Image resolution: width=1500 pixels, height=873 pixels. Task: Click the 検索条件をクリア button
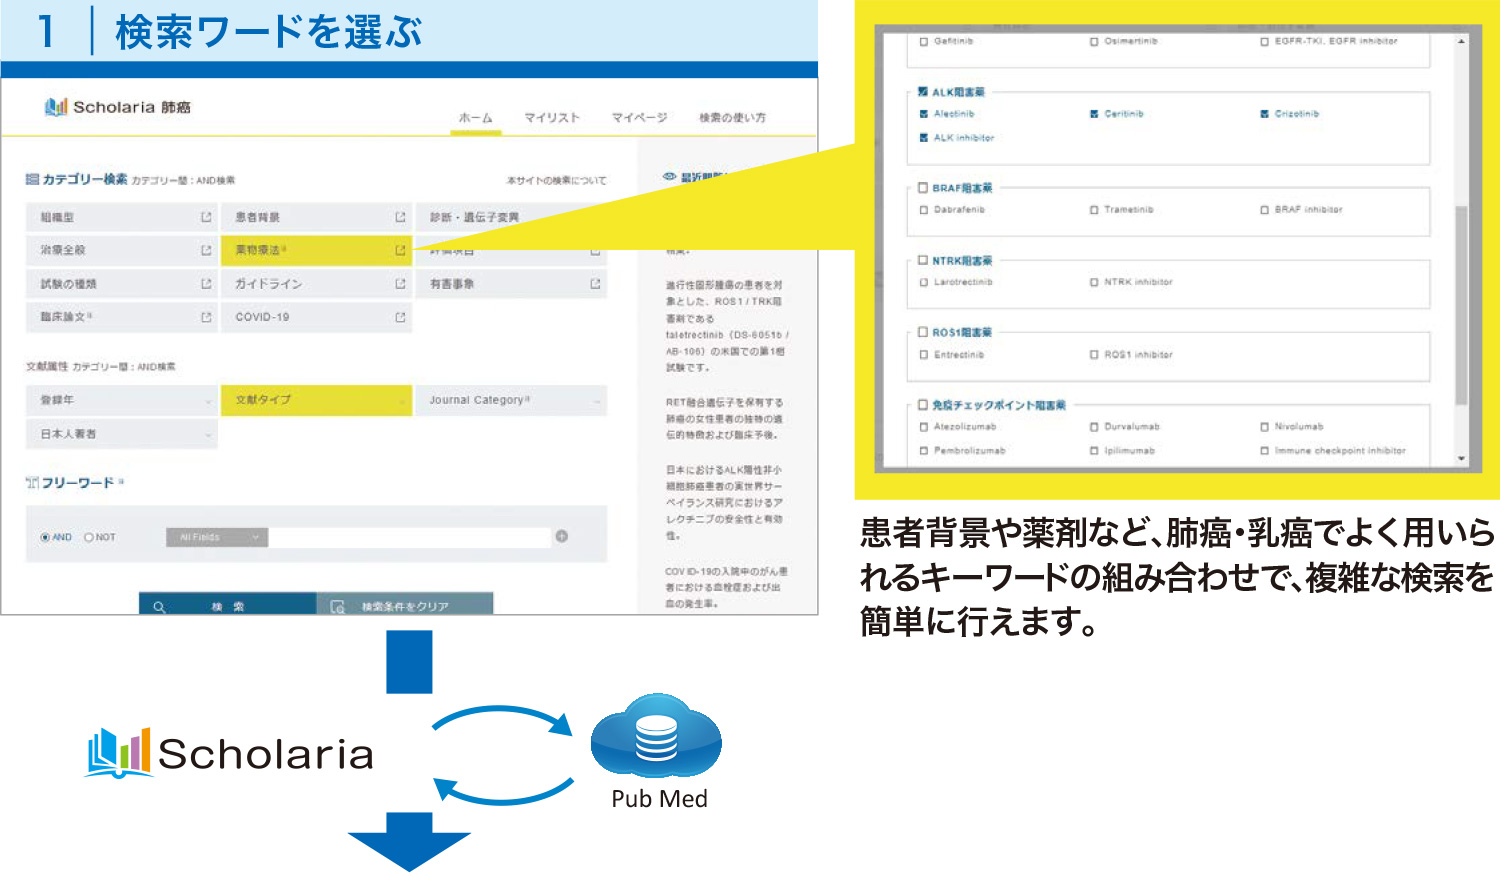point(405,604)
